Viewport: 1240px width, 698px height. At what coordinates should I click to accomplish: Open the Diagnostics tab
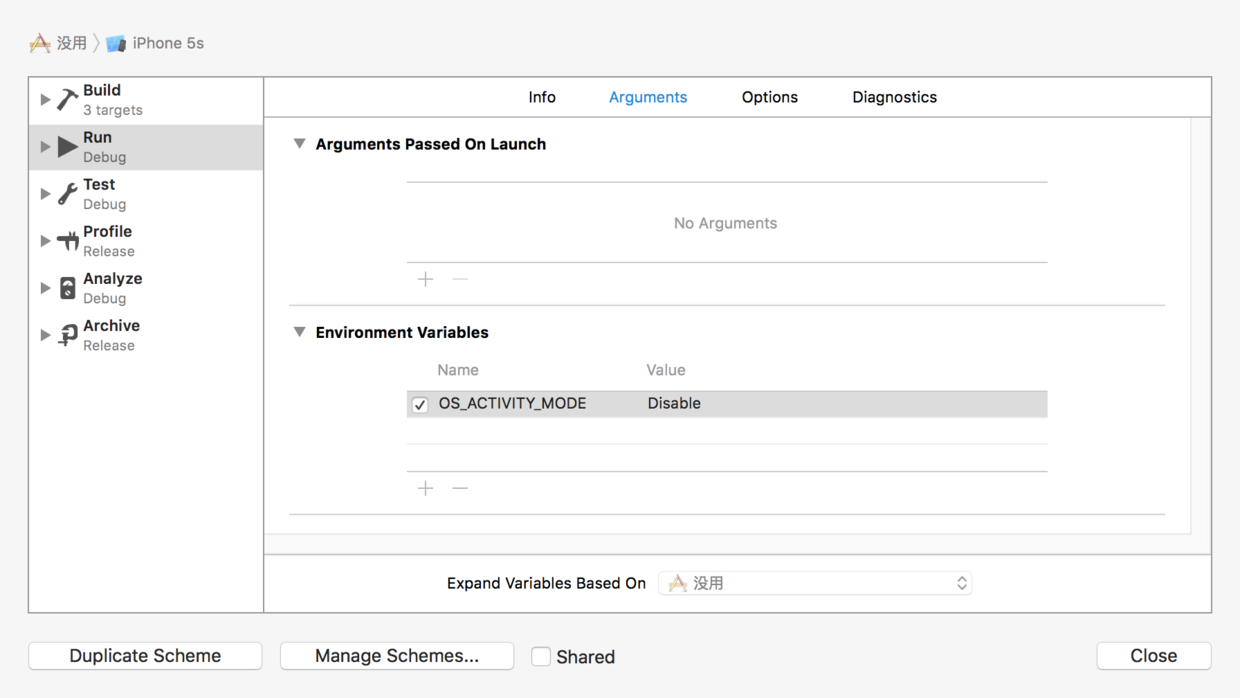pos(894,97)
